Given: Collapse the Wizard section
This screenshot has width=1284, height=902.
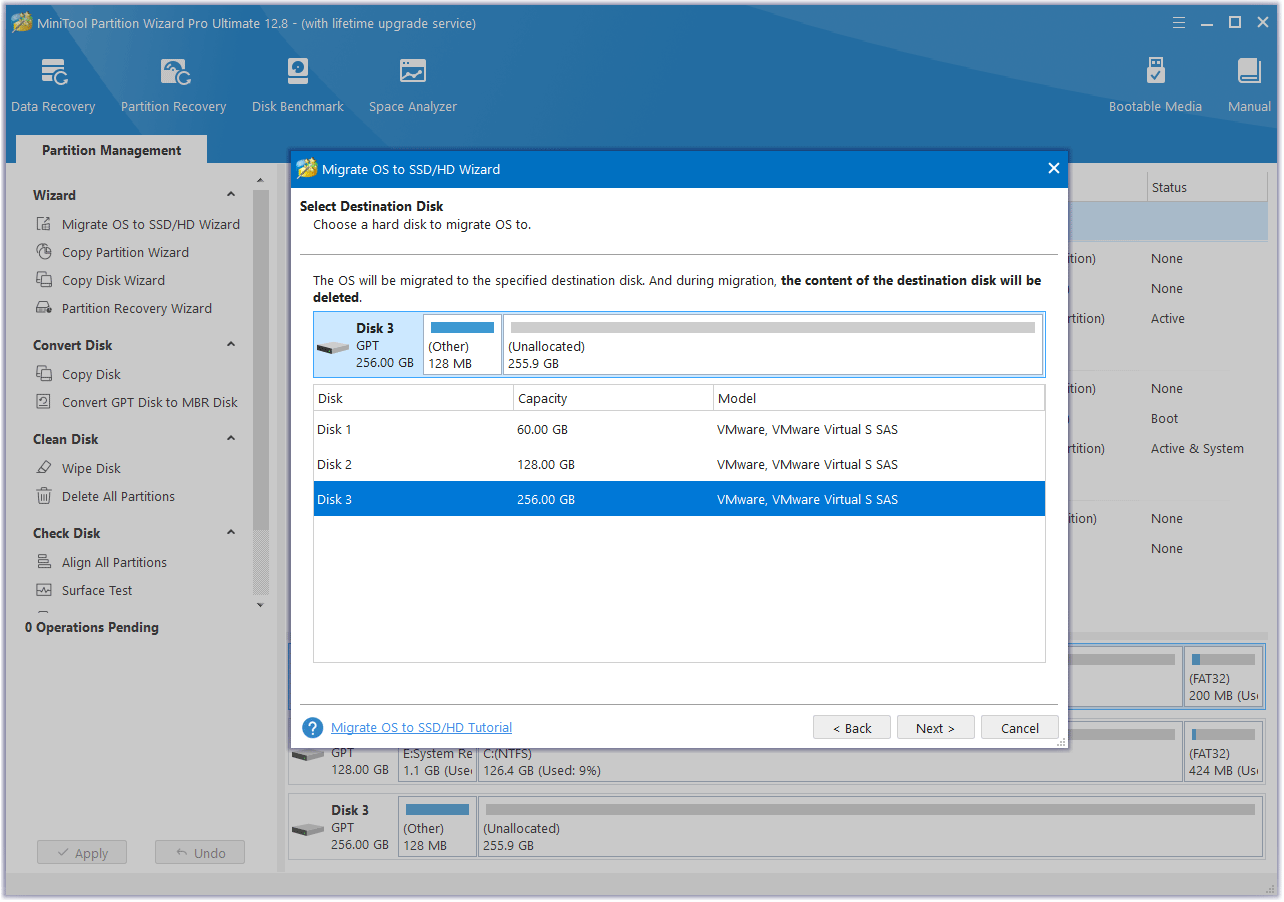Looking at the screenshot, I should pos(231,195).
